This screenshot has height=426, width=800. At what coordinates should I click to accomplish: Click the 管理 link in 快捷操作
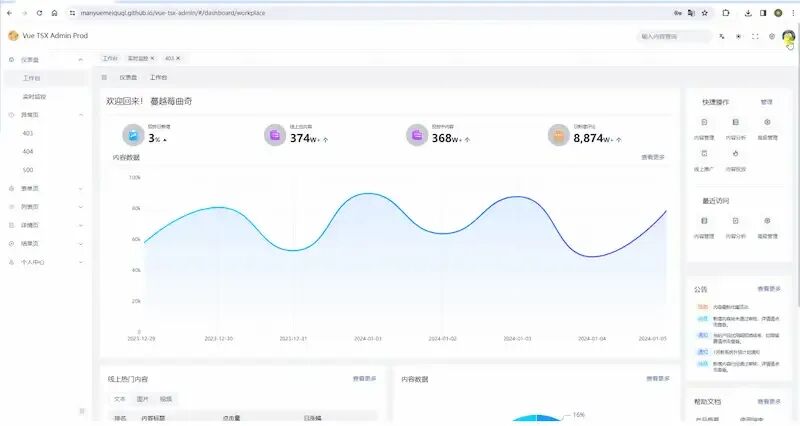tap(766, 102)
